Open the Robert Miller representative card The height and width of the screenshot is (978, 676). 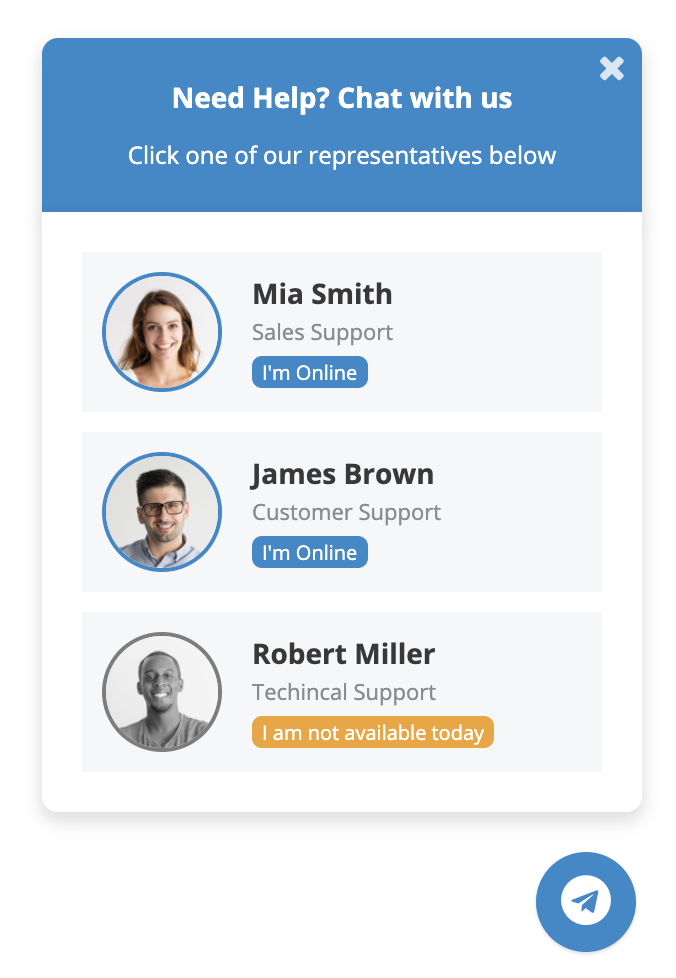[342, 692]
